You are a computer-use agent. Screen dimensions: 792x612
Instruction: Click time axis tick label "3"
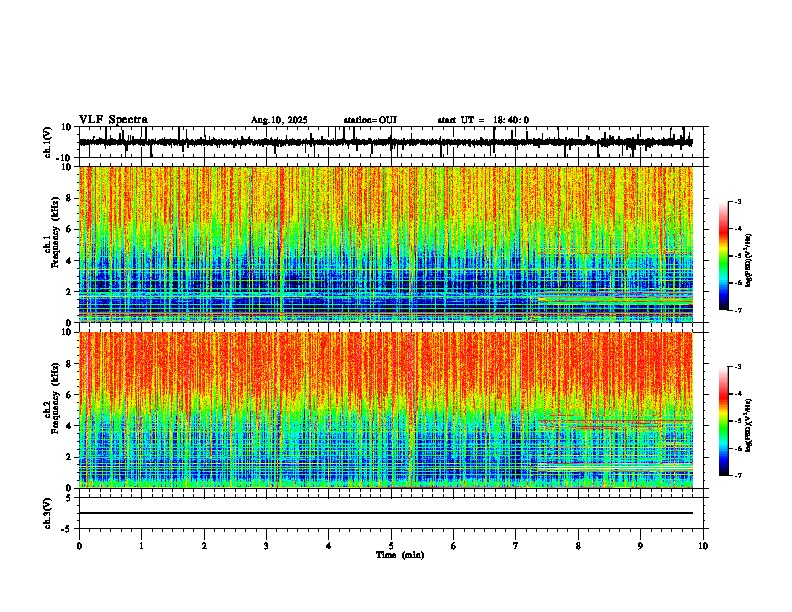[x=266, y=546]
